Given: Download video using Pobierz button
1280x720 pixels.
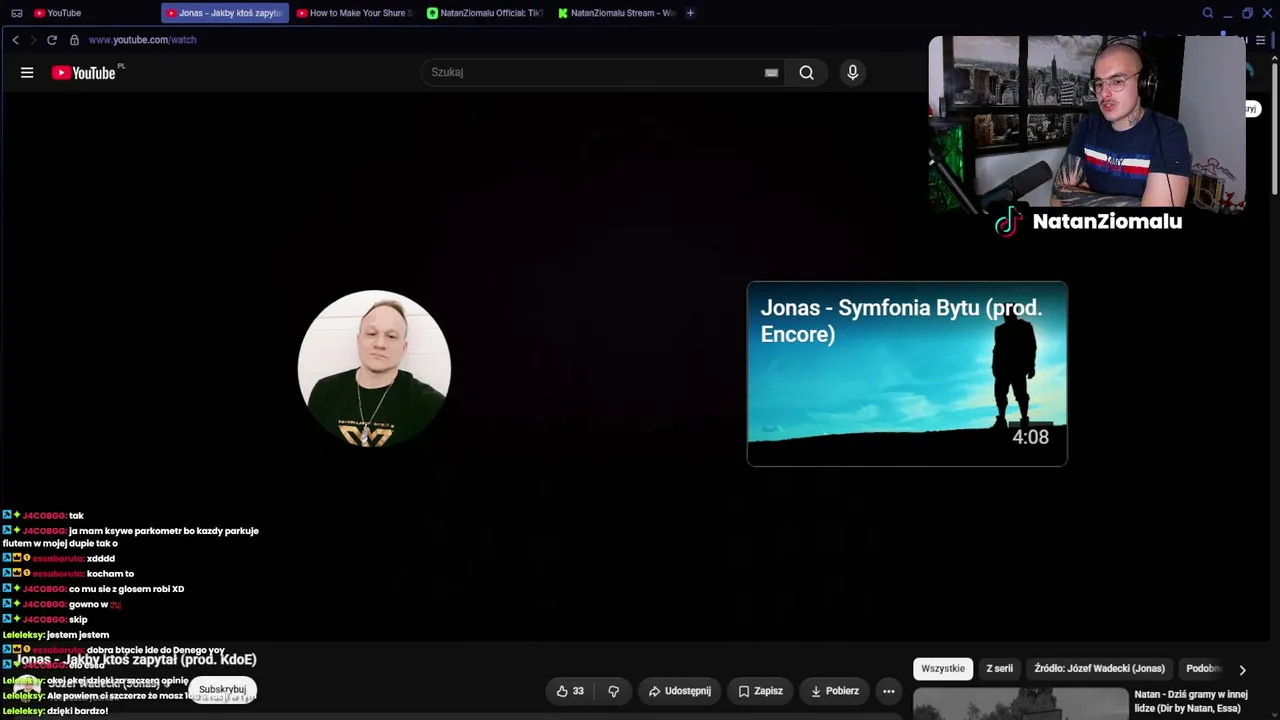Looking at the screenshot, I should [834, 691].
